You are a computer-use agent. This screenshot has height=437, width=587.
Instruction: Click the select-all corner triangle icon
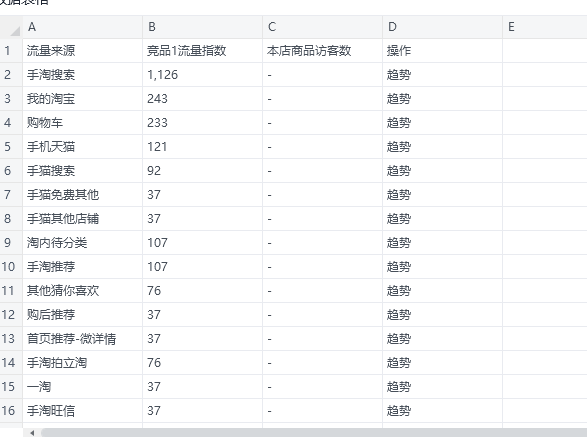tap(15, 30)
